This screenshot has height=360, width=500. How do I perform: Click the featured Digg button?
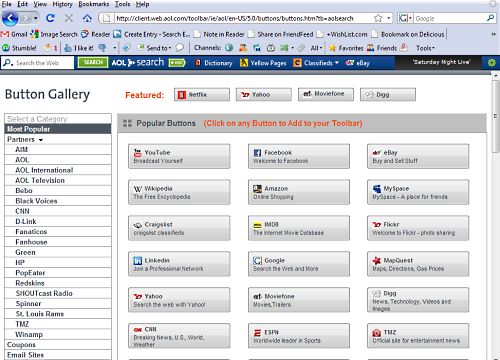point(388,95)
